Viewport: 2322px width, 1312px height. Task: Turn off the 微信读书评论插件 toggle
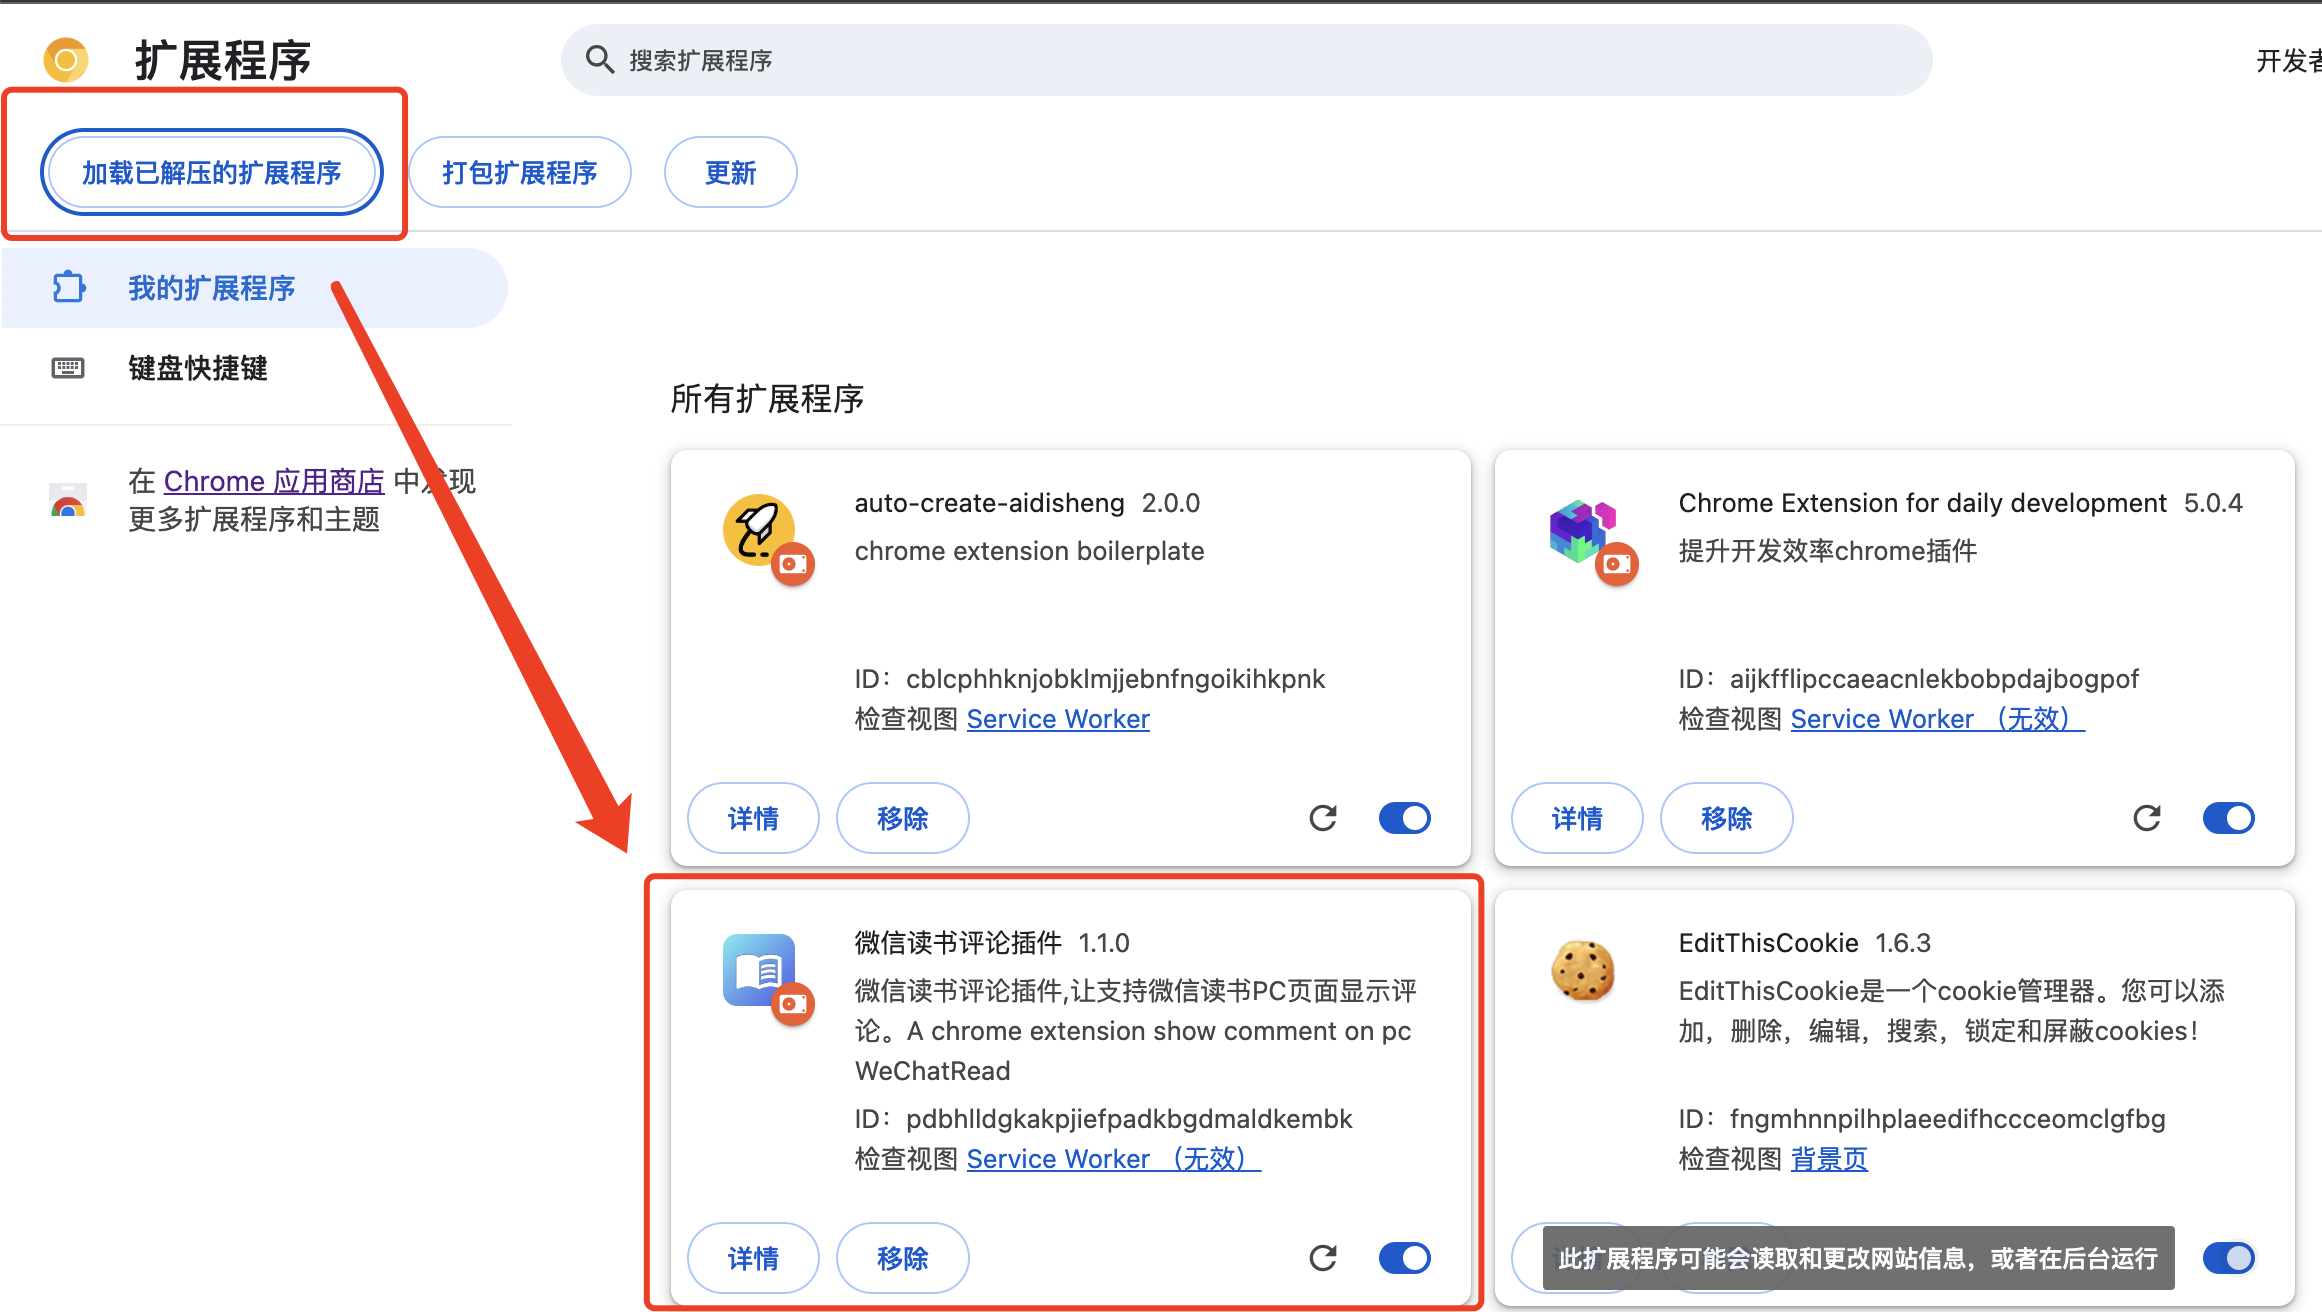click(1404, 1258)
